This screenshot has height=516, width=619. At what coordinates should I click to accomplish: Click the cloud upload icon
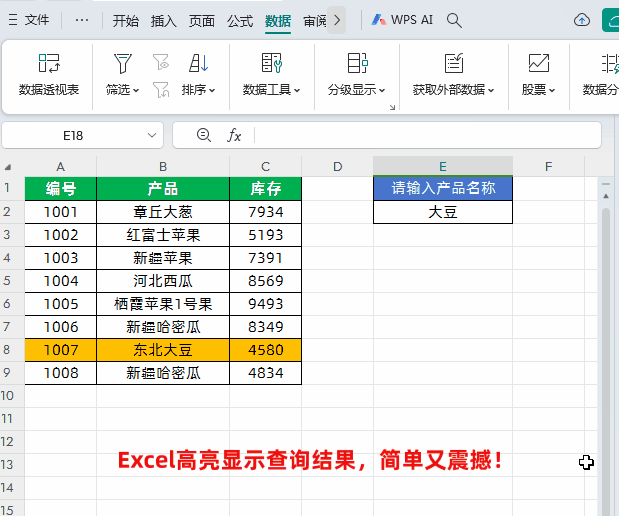[x=581, y=20]
